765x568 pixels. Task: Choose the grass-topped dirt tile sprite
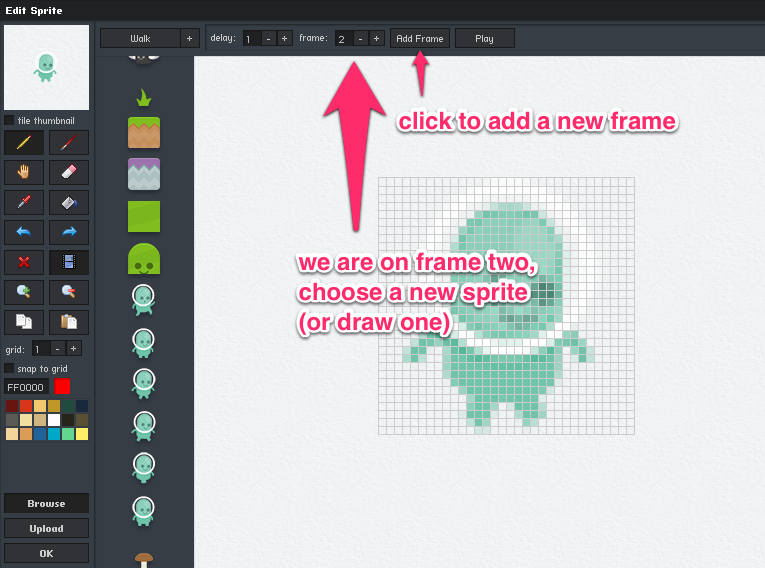144,132
